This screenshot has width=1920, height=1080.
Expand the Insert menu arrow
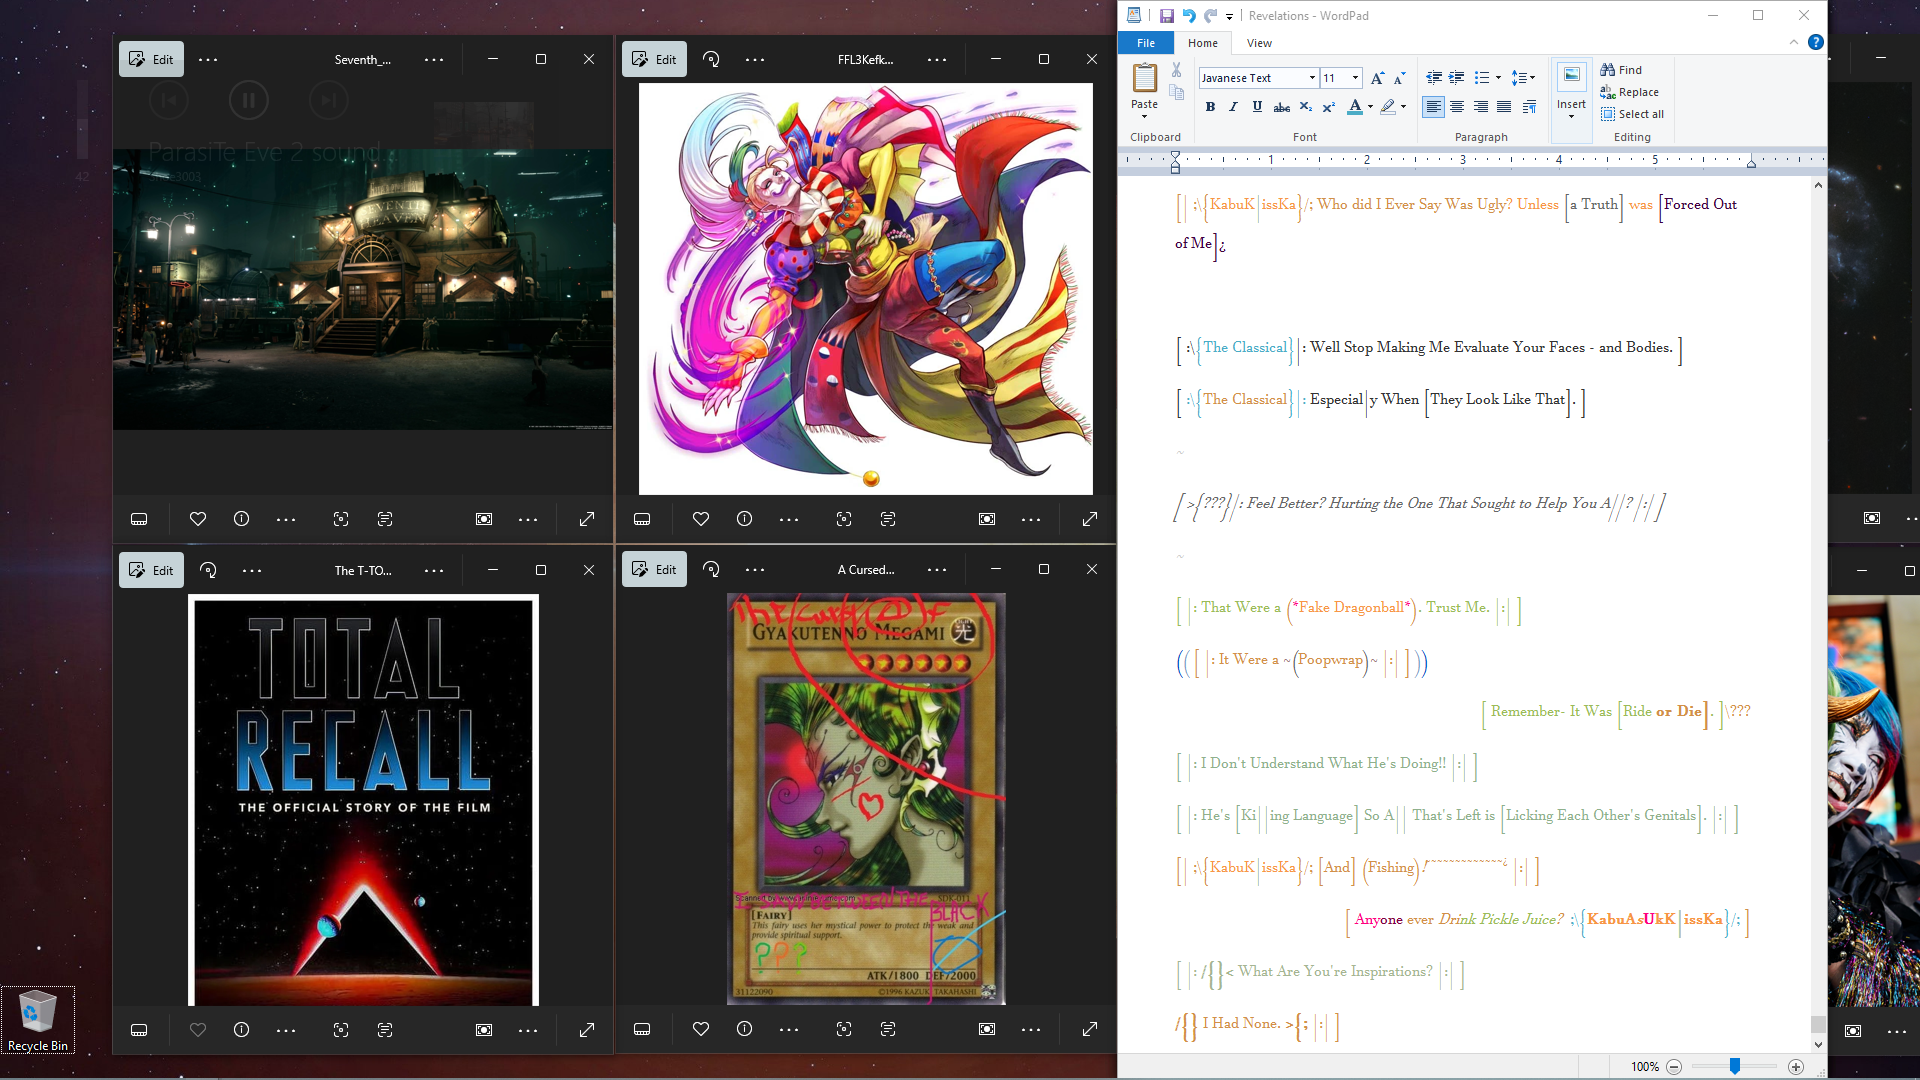pos(1571,117)
